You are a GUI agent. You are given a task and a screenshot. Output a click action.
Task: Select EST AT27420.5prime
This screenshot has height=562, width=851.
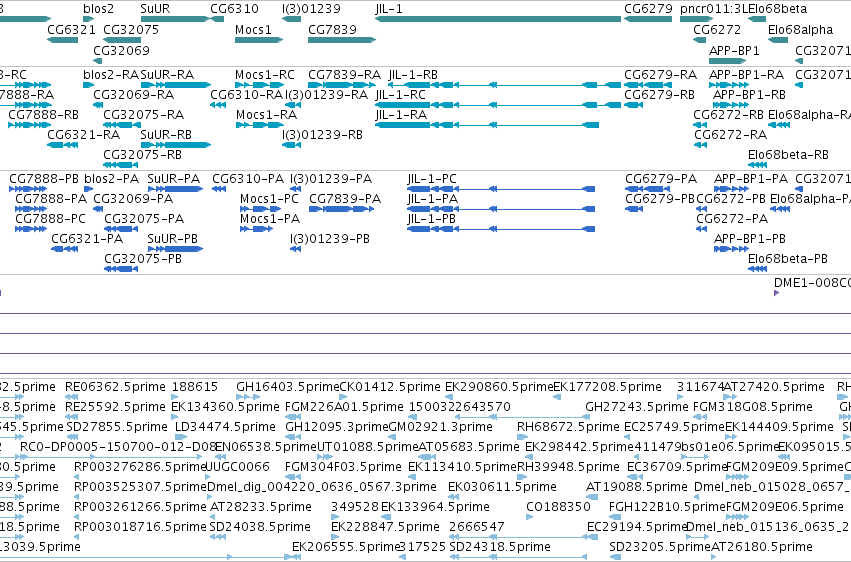774,387
